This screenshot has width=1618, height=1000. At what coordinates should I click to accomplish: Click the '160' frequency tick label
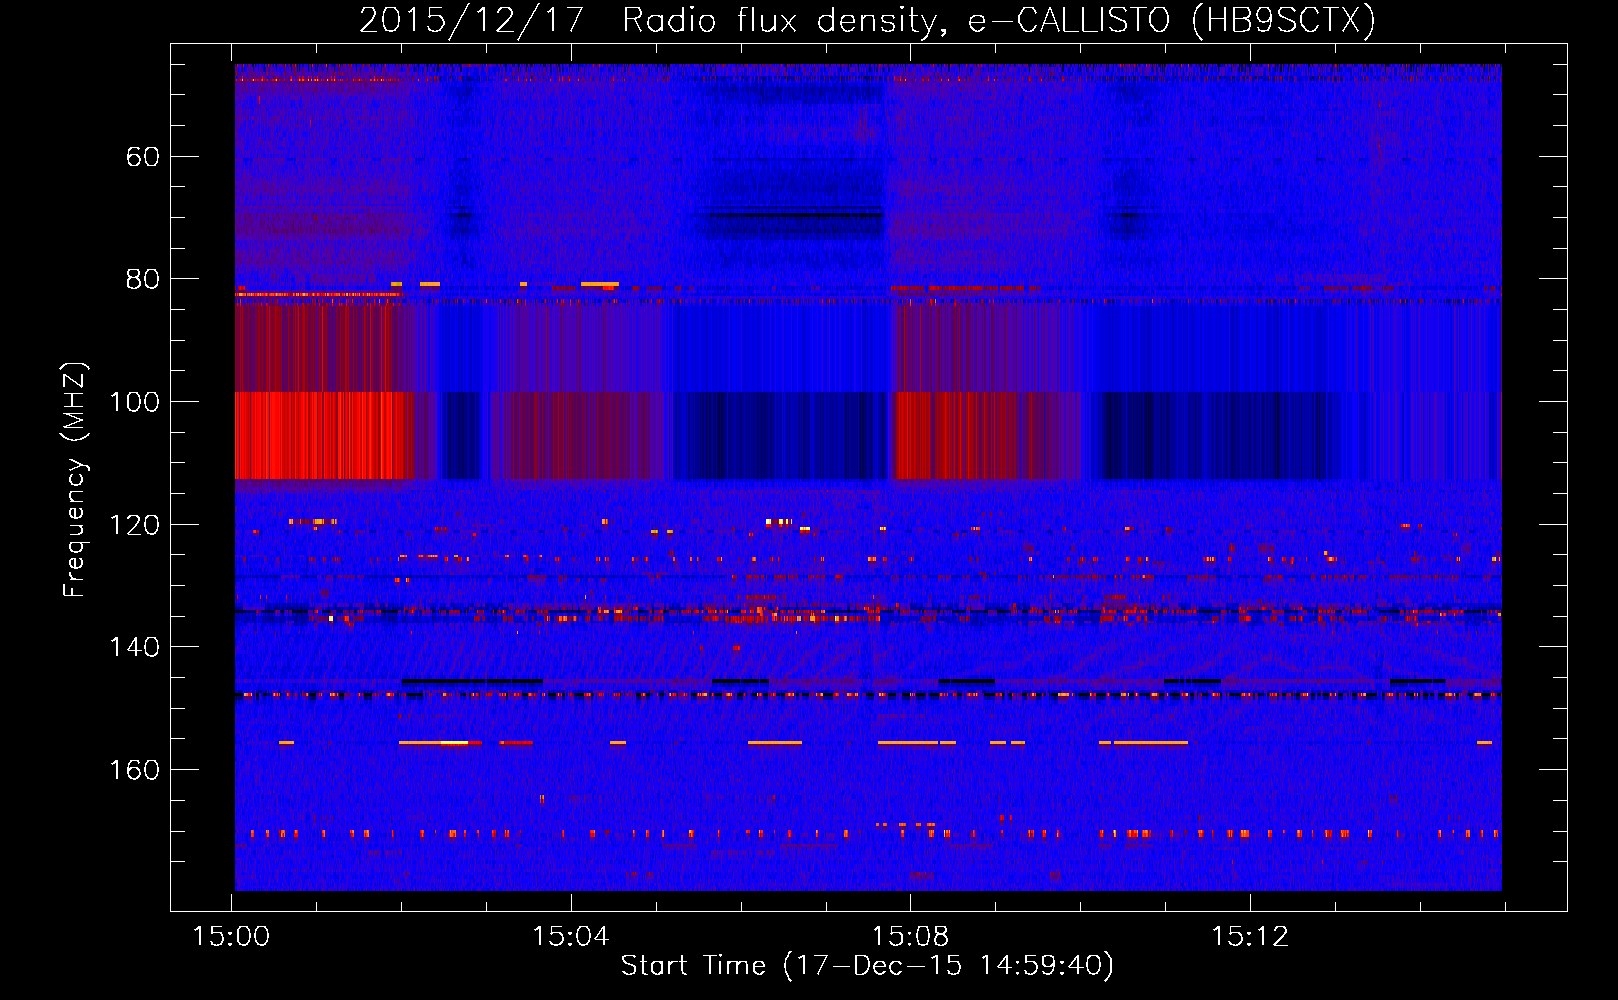134,770
